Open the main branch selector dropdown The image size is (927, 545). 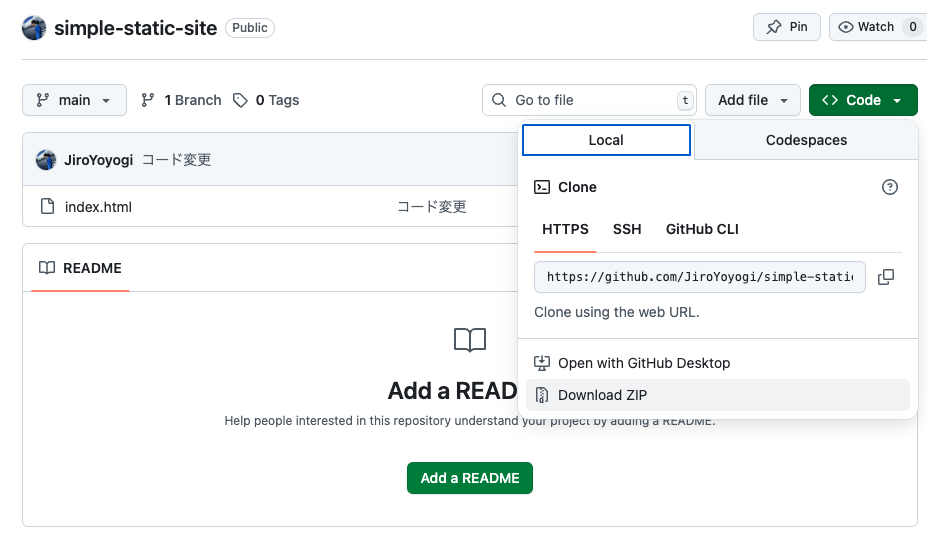coord(74,100)
